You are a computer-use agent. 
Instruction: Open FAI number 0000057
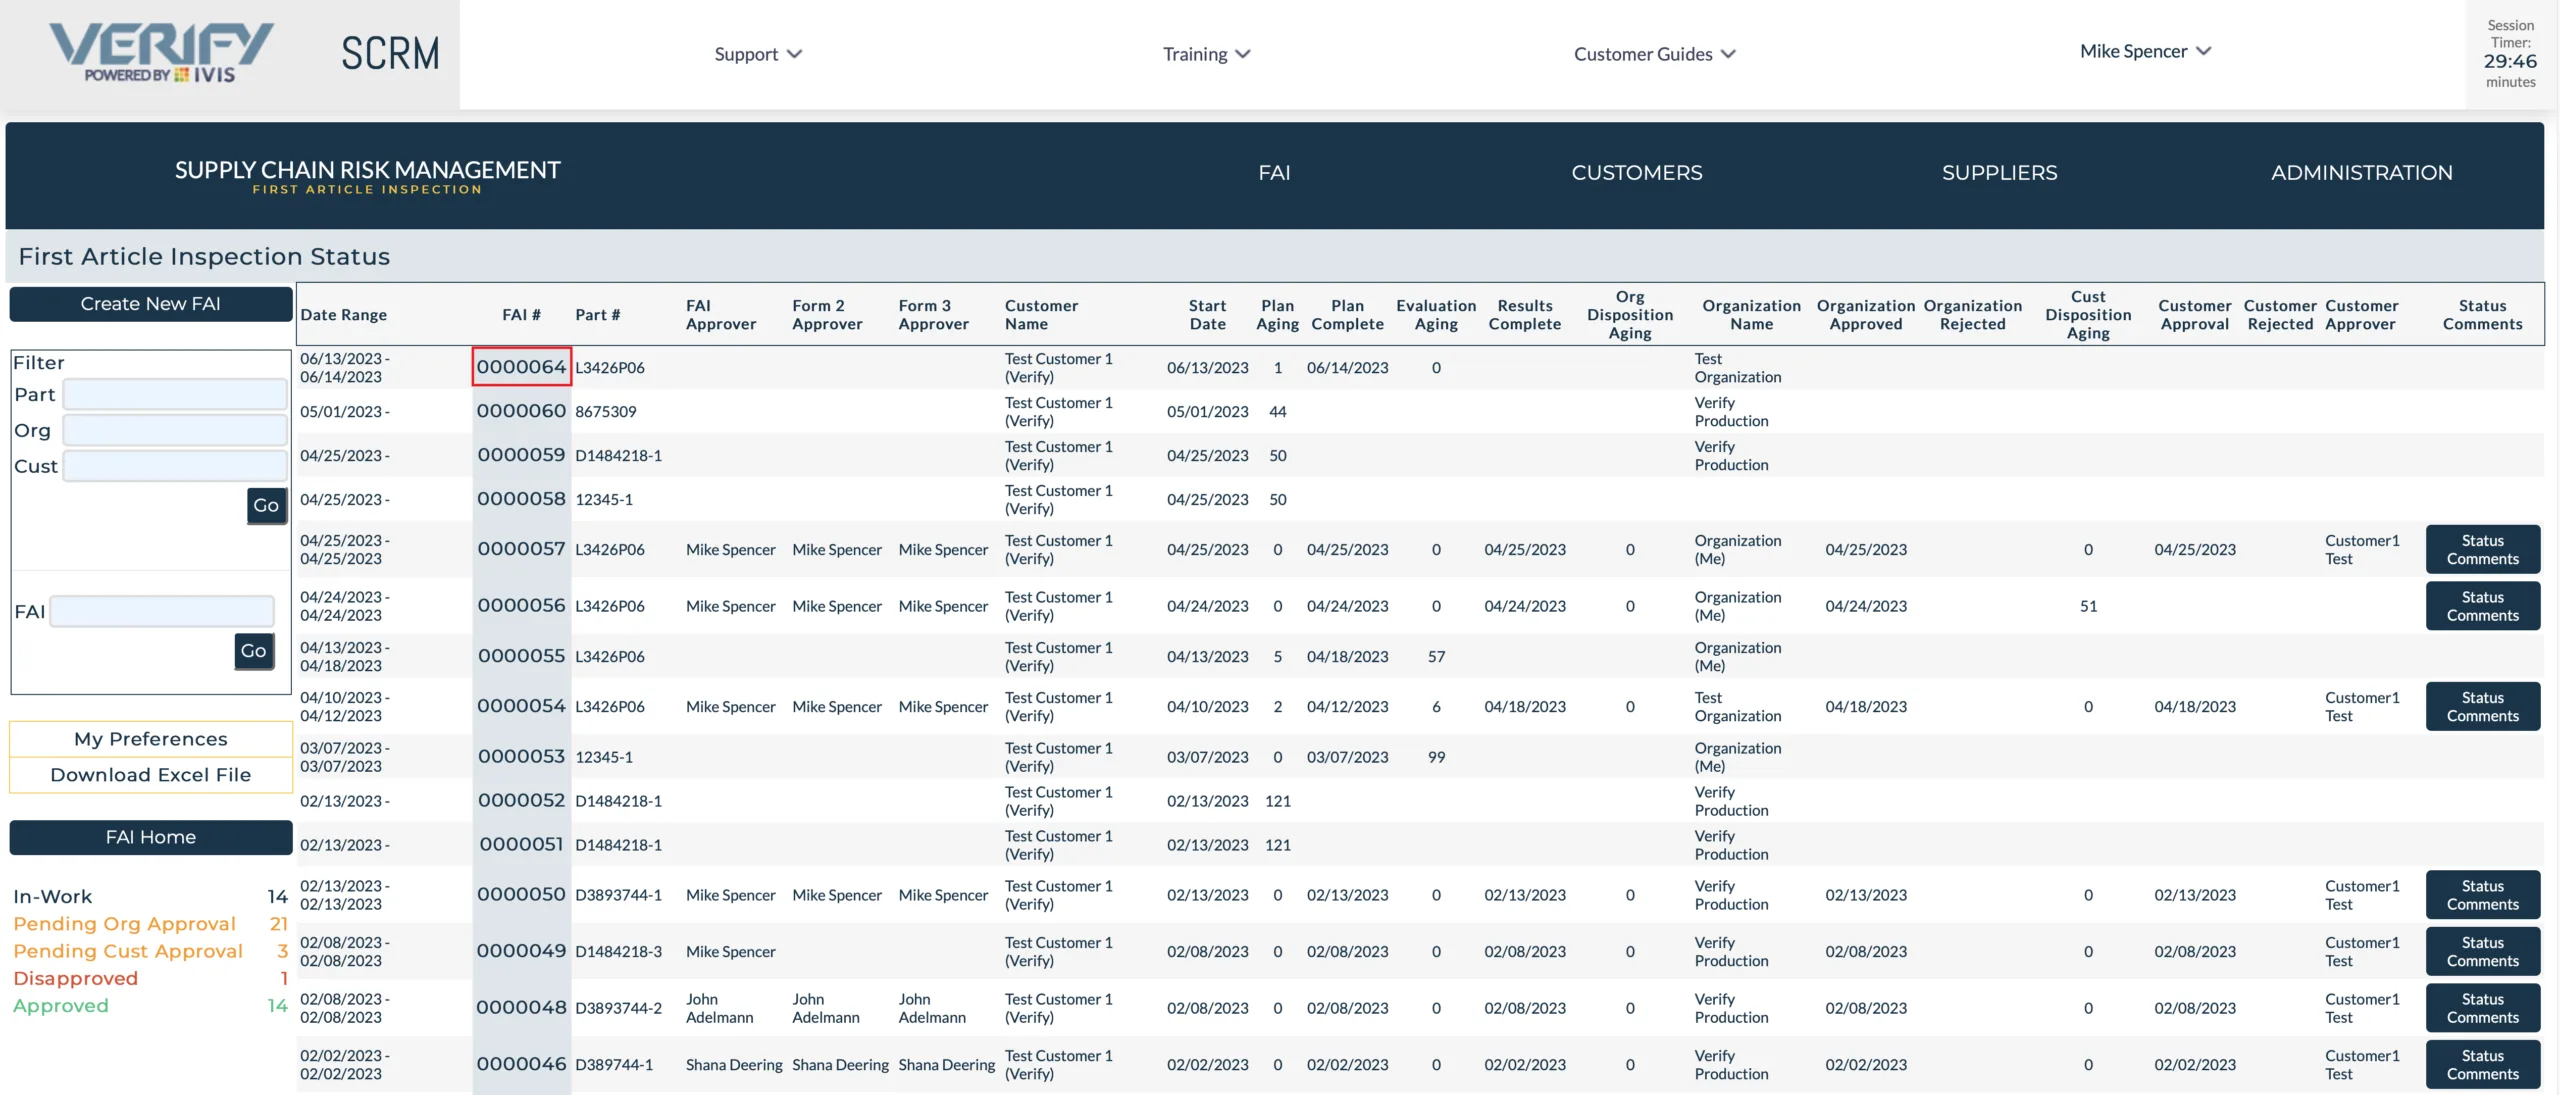pyautogui.click(x=521, y=549)
